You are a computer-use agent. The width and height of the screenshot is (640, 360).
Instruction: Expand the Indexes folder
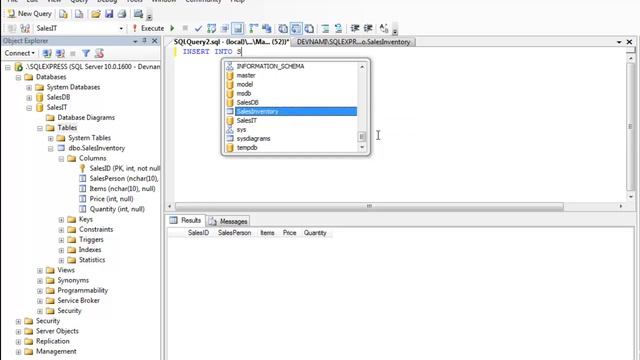click(x=61, y=250)
